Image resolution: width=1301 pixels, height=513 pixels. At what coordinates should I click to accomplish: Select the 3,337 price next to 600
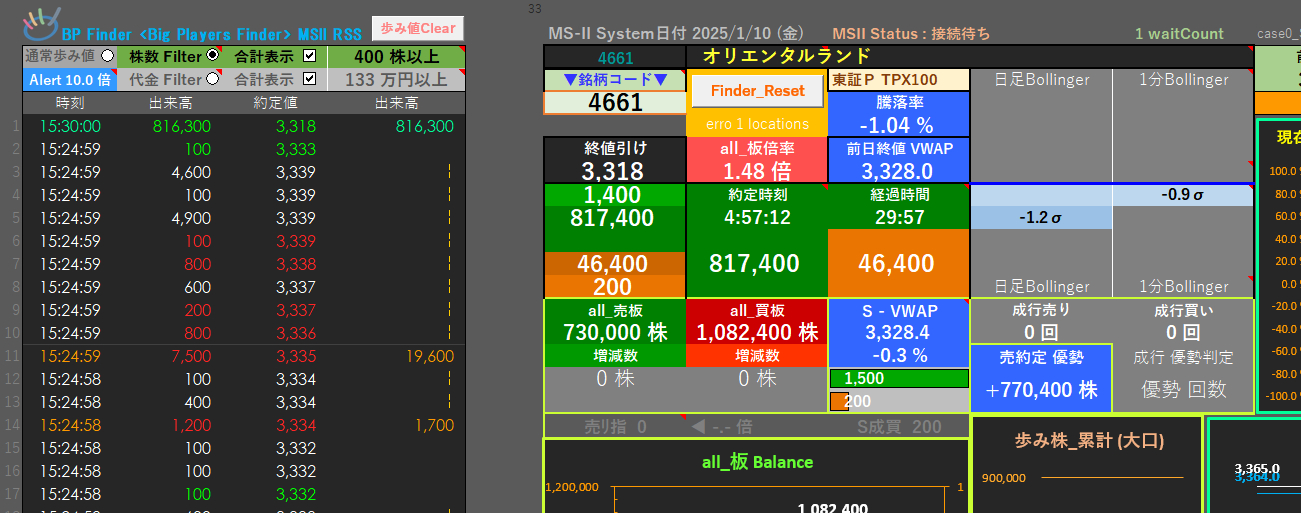pos(297,287)
